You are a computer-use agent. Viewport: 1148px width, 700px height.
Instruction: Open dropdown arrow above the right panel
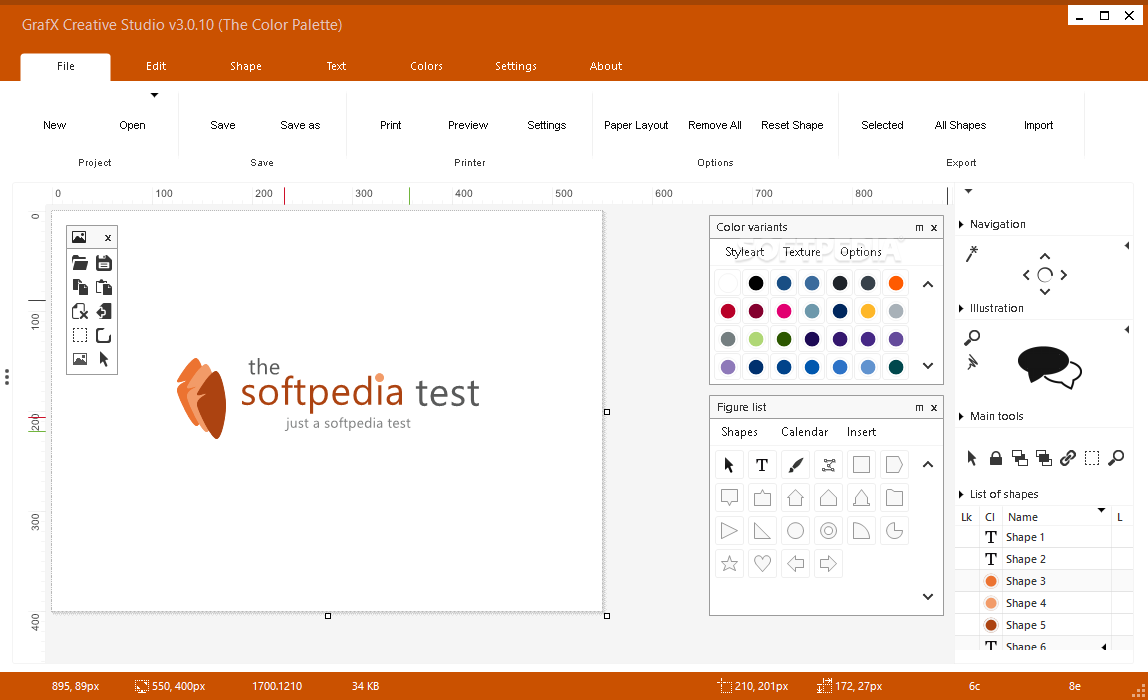[969, 191]
